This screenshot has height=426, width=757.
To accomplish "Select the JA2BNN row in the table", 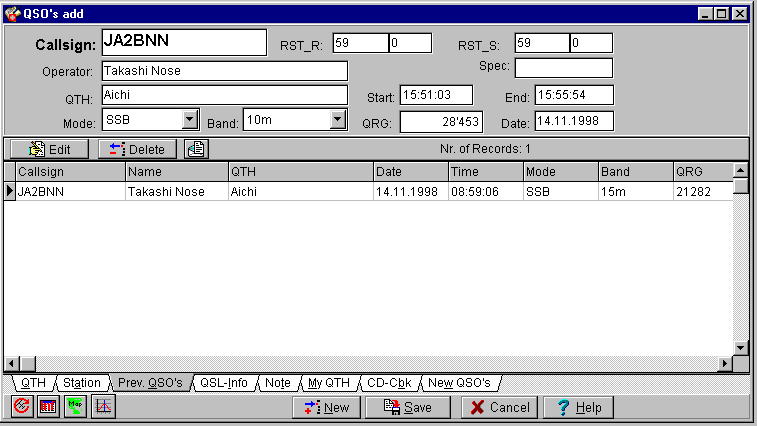I will coord(70,191).
